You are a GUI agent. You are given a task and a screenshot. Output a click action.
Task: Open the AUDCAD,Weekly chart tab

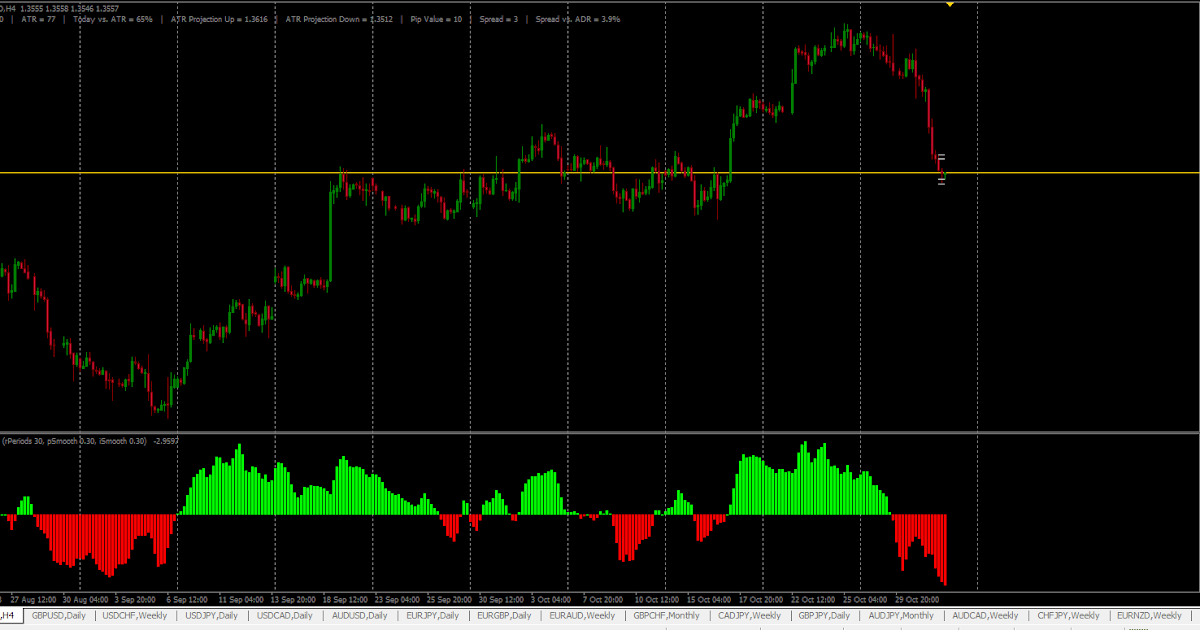pyautogui.click(x=985, y=616)
